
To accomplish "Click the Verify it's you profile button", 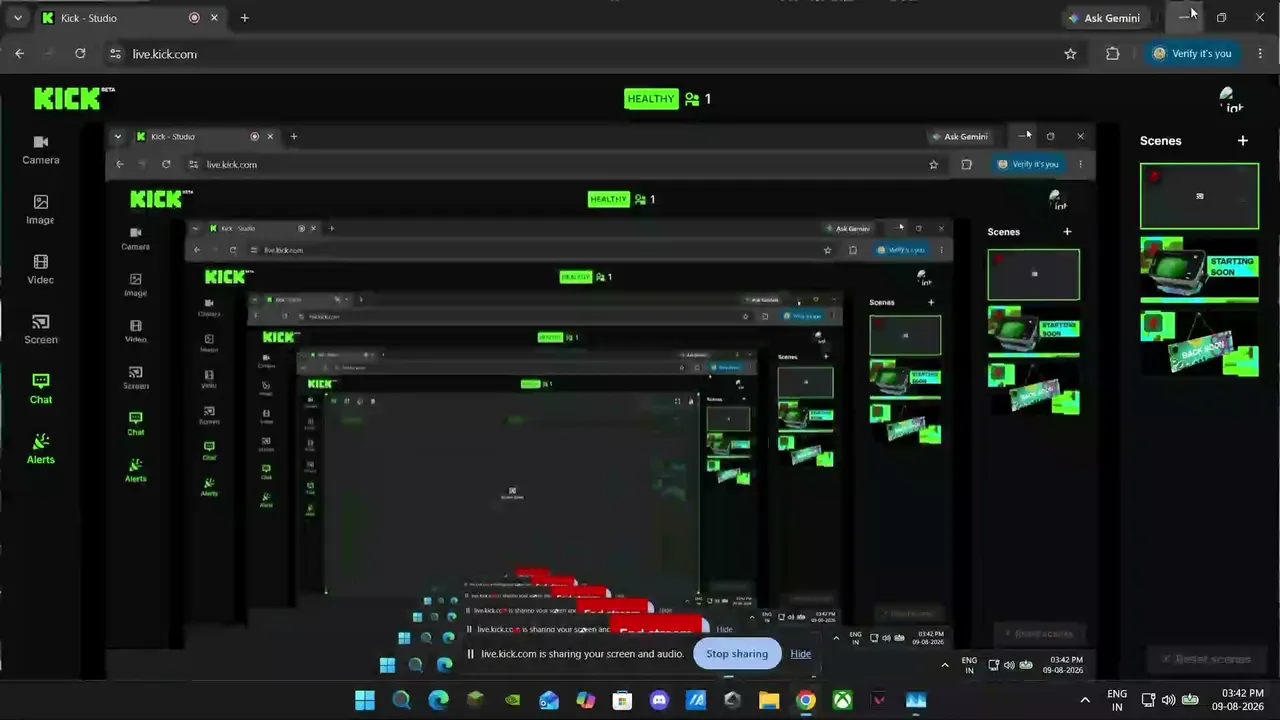I will (1192, 54).
